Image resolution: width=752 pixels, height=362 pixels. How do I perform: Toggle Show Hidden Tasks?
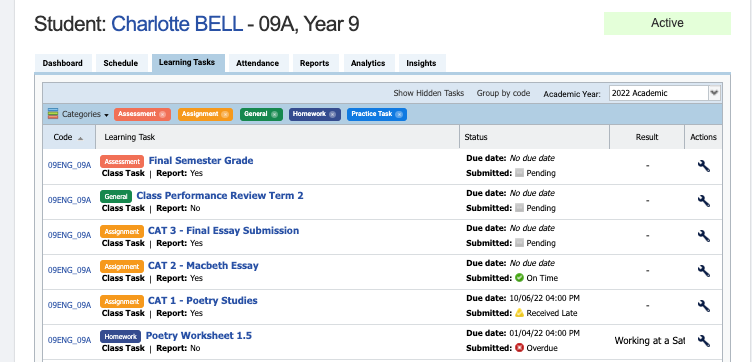(x=429, y=93)
